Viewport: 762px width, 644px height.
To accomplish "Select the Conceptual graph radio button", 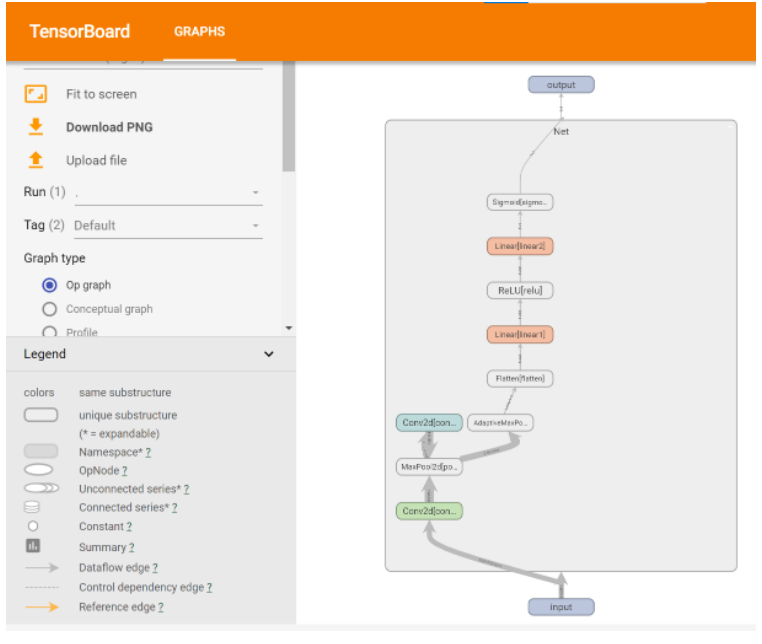I will tap(50, 309).
